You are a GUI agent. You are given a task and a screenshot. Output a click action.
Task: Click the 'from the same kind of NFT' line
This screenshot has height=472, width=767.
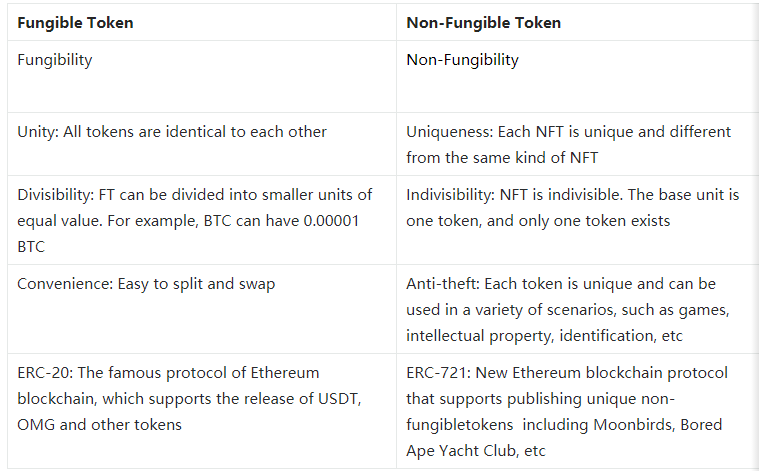click(502, 157)
